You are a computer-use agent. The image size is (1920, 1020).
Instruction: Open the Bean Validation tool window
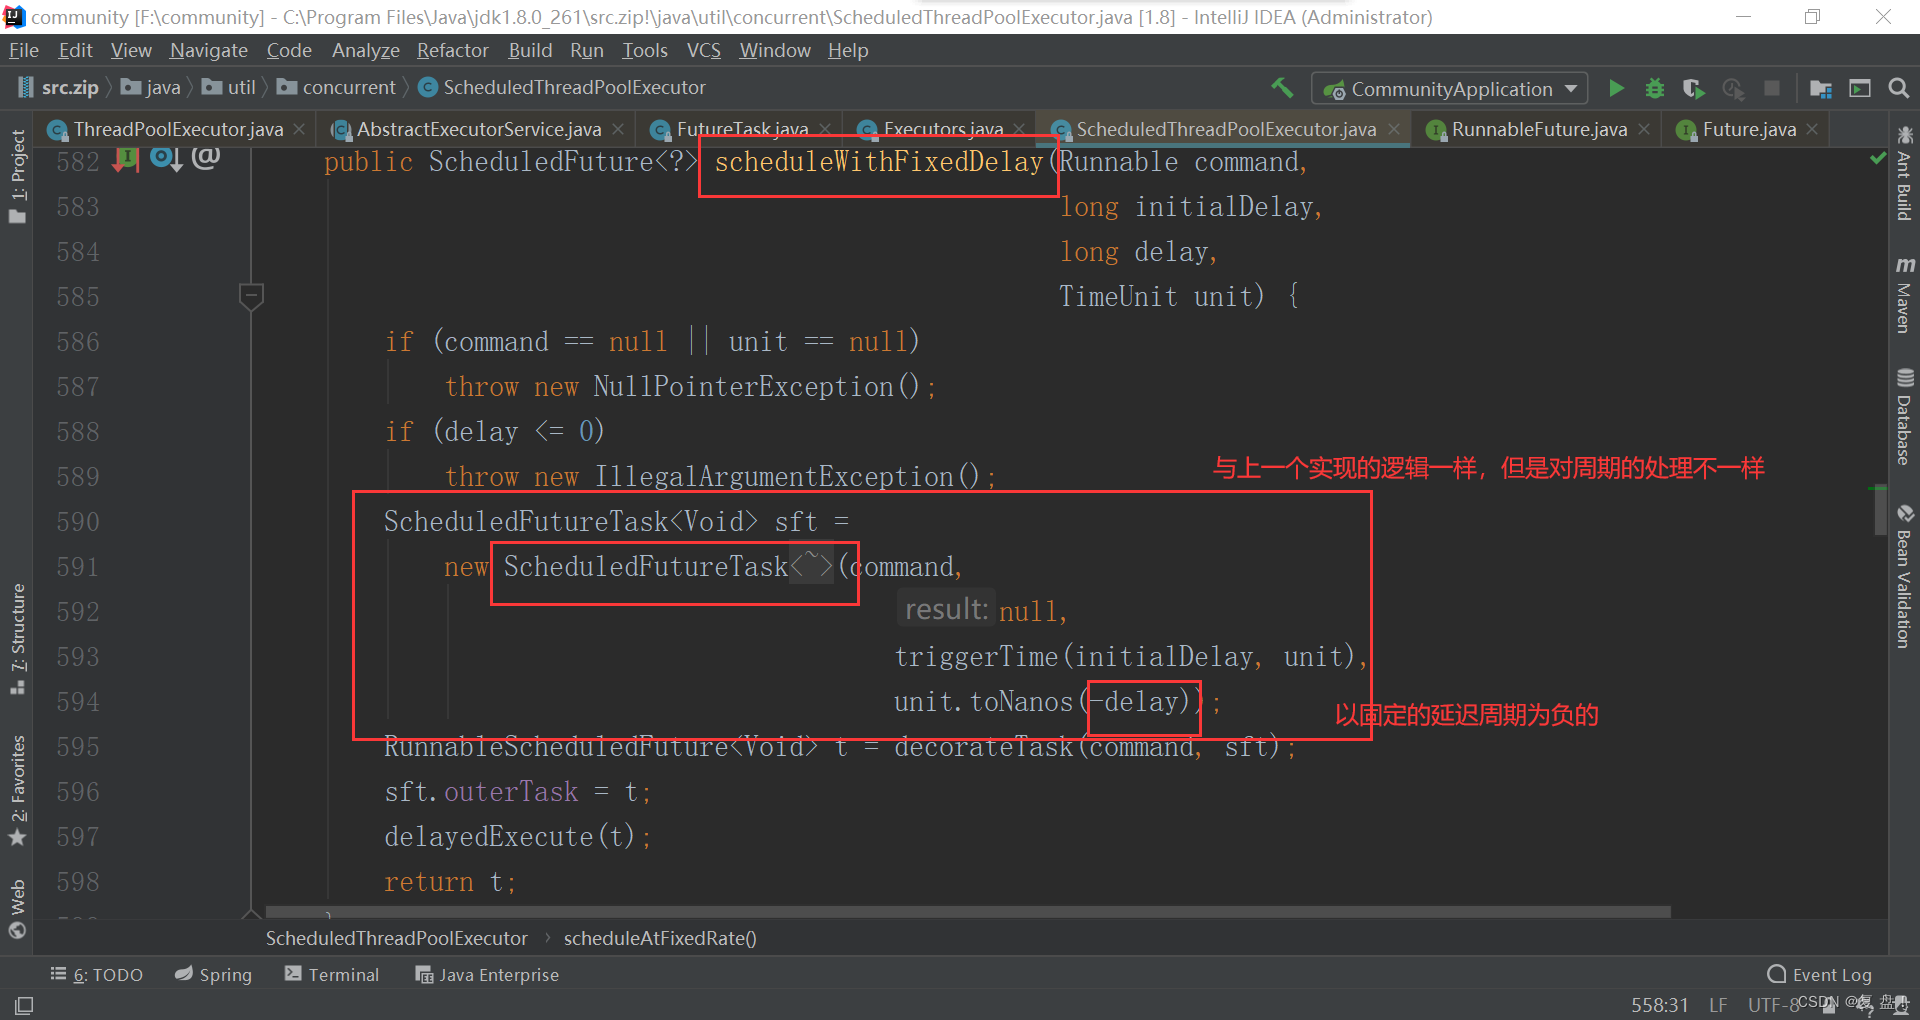coord(1904,577)
